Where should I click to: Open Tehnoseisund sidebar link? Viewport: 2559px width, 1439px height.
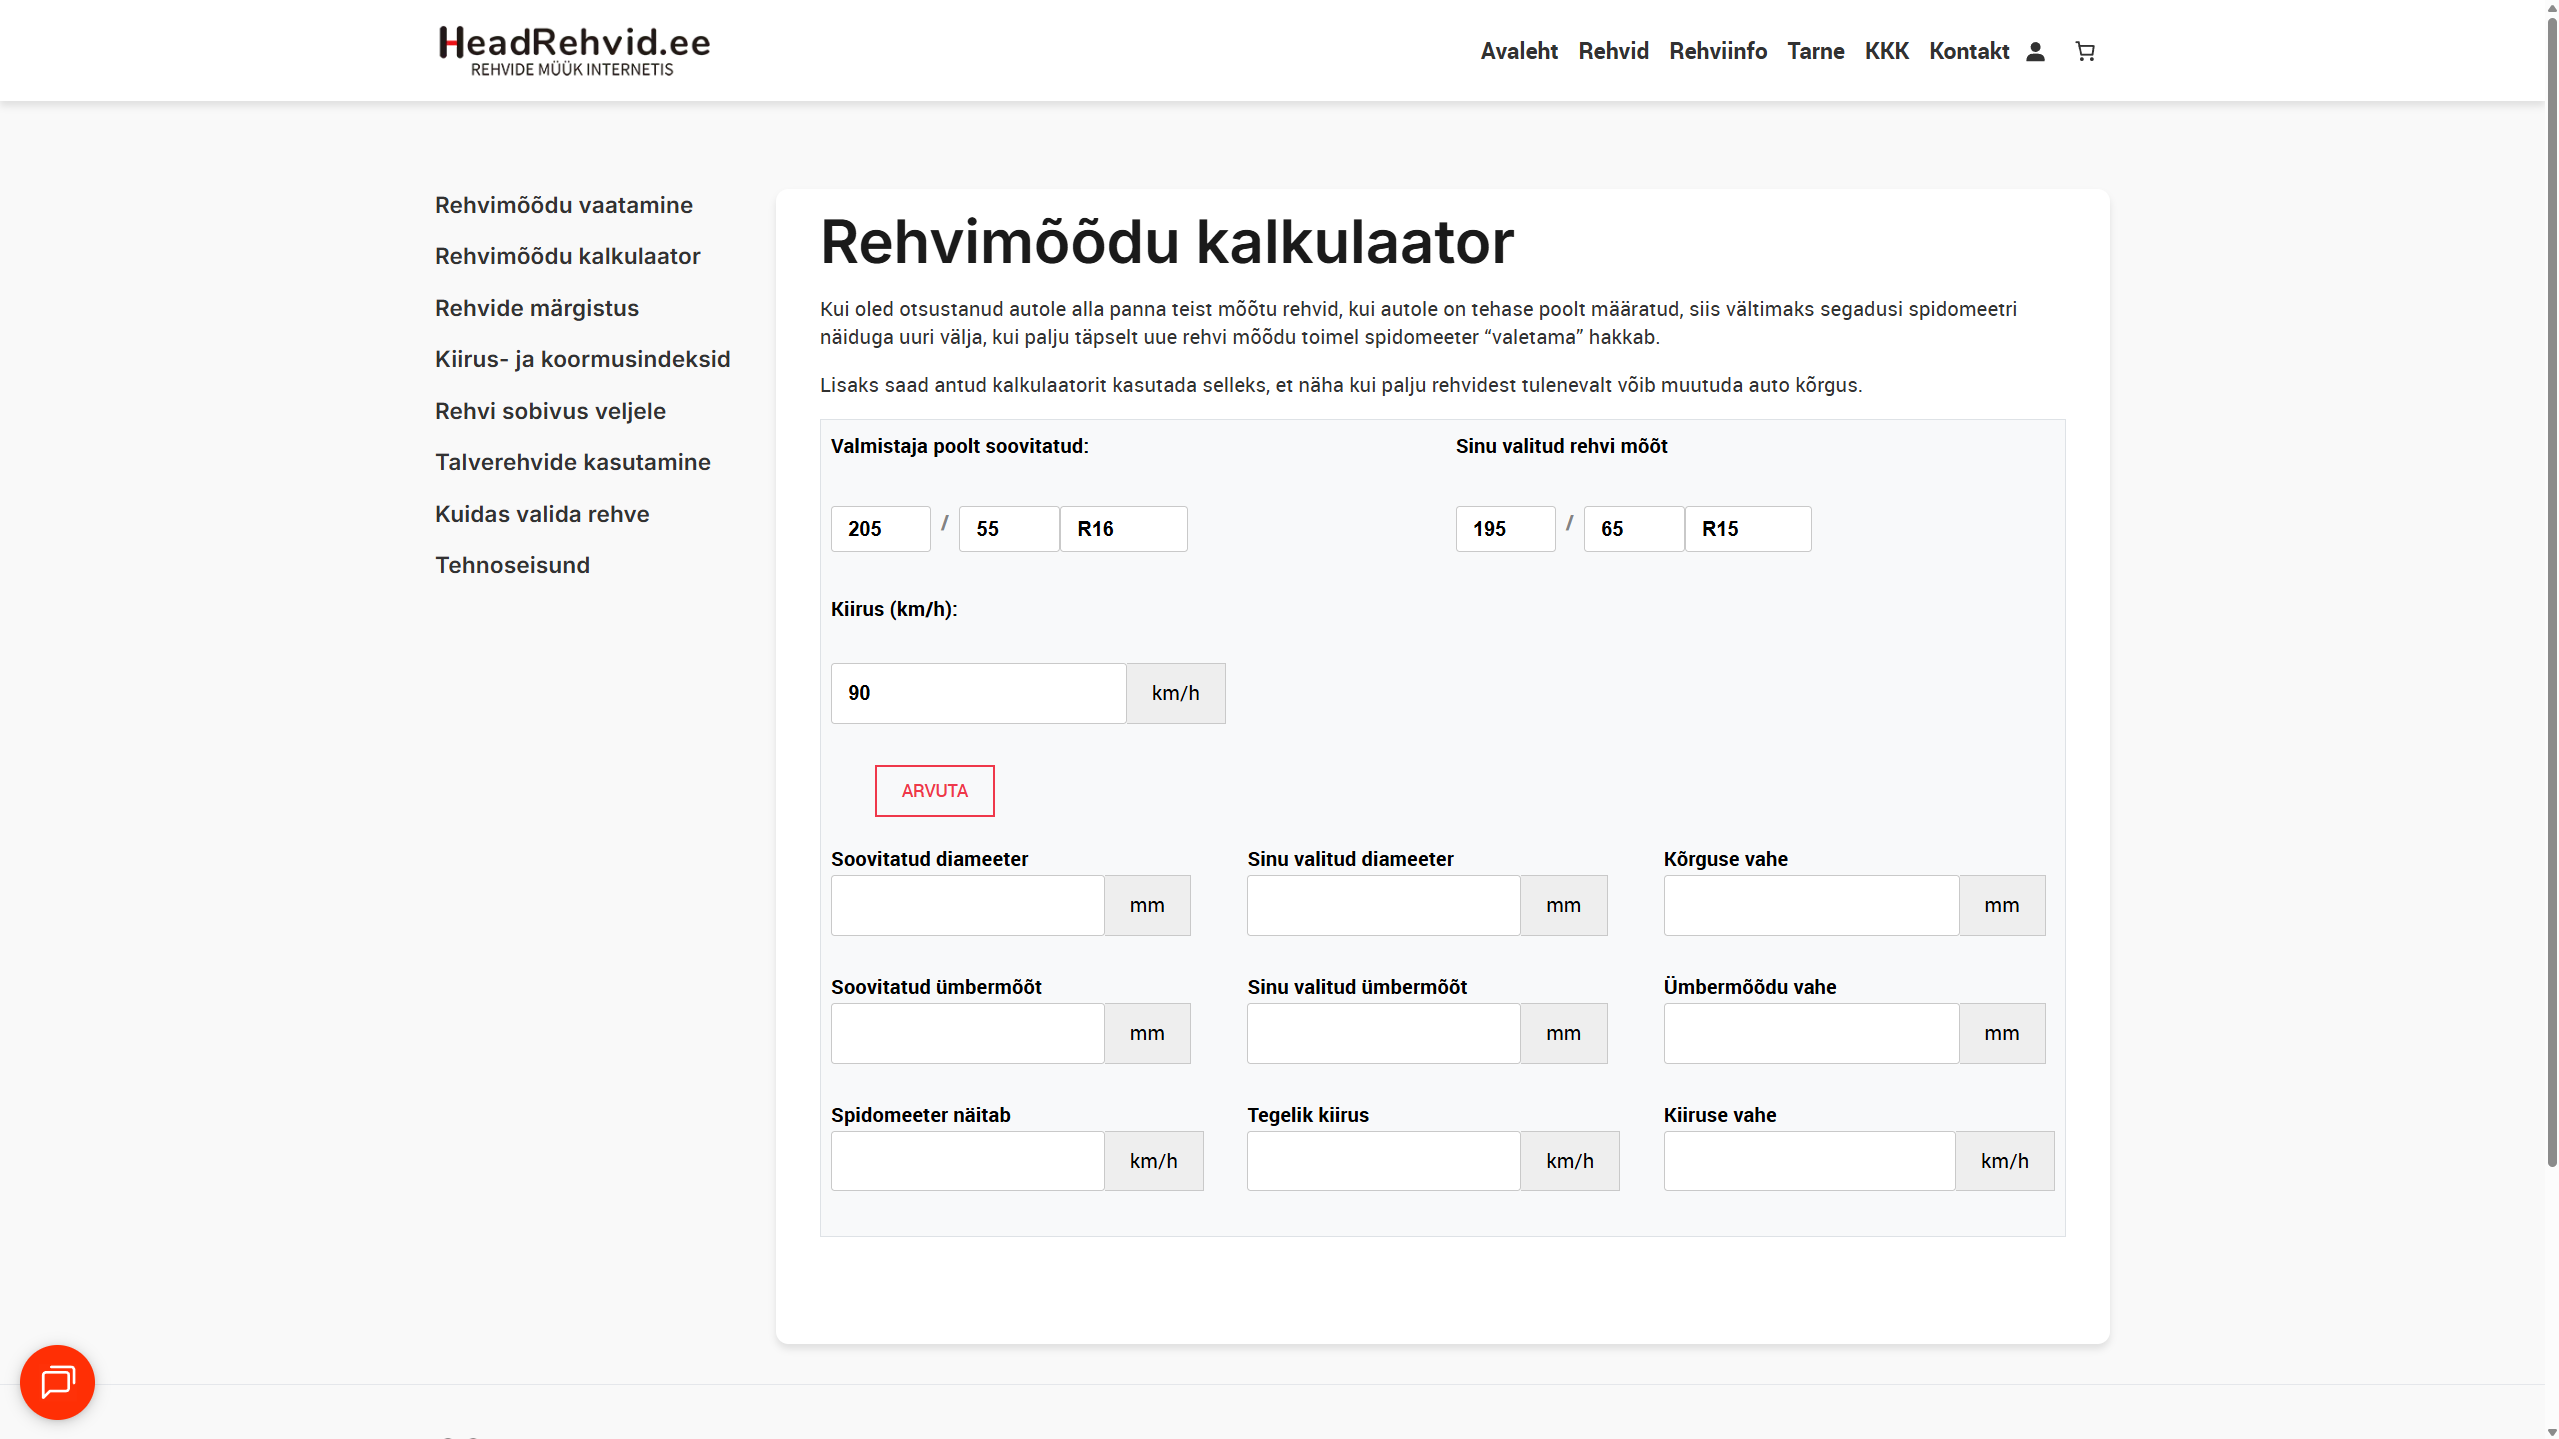click(x=512, y=565)
